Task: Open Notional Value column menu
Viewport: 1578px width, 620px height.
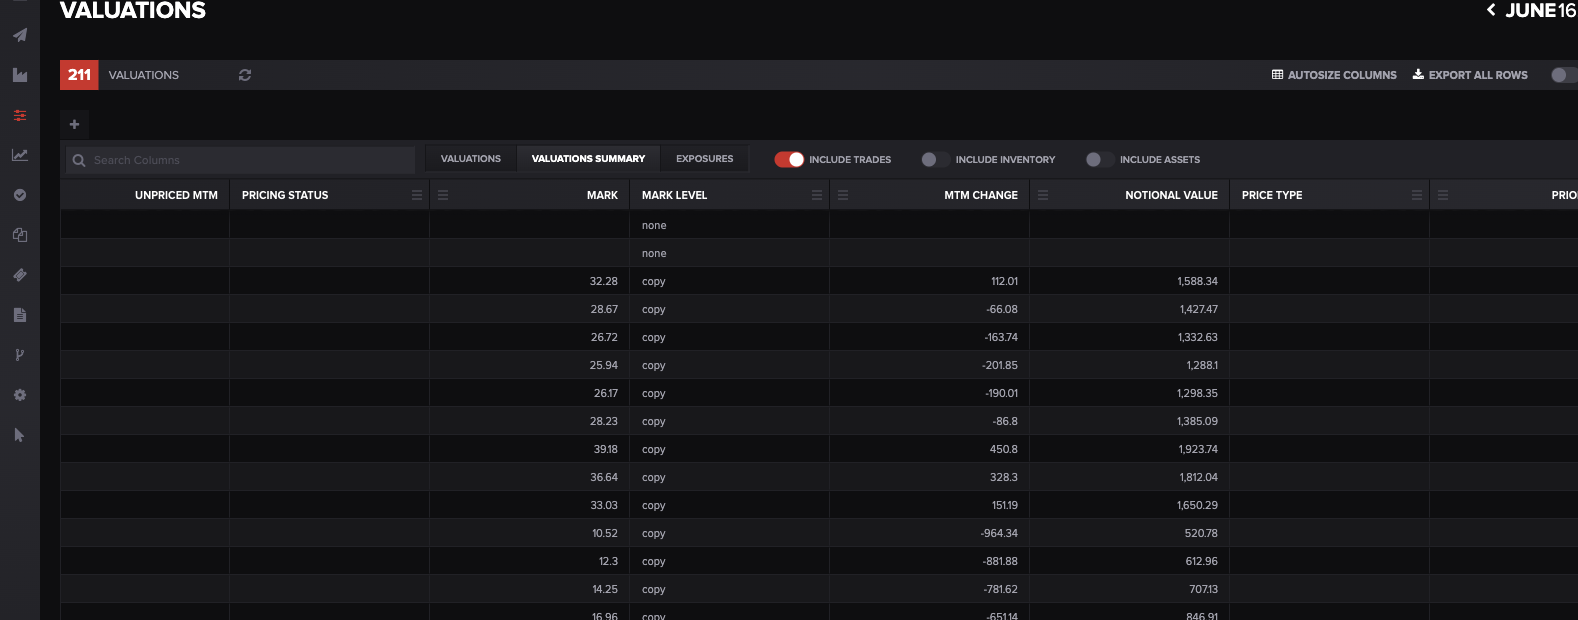Action: coord(1043,195)
